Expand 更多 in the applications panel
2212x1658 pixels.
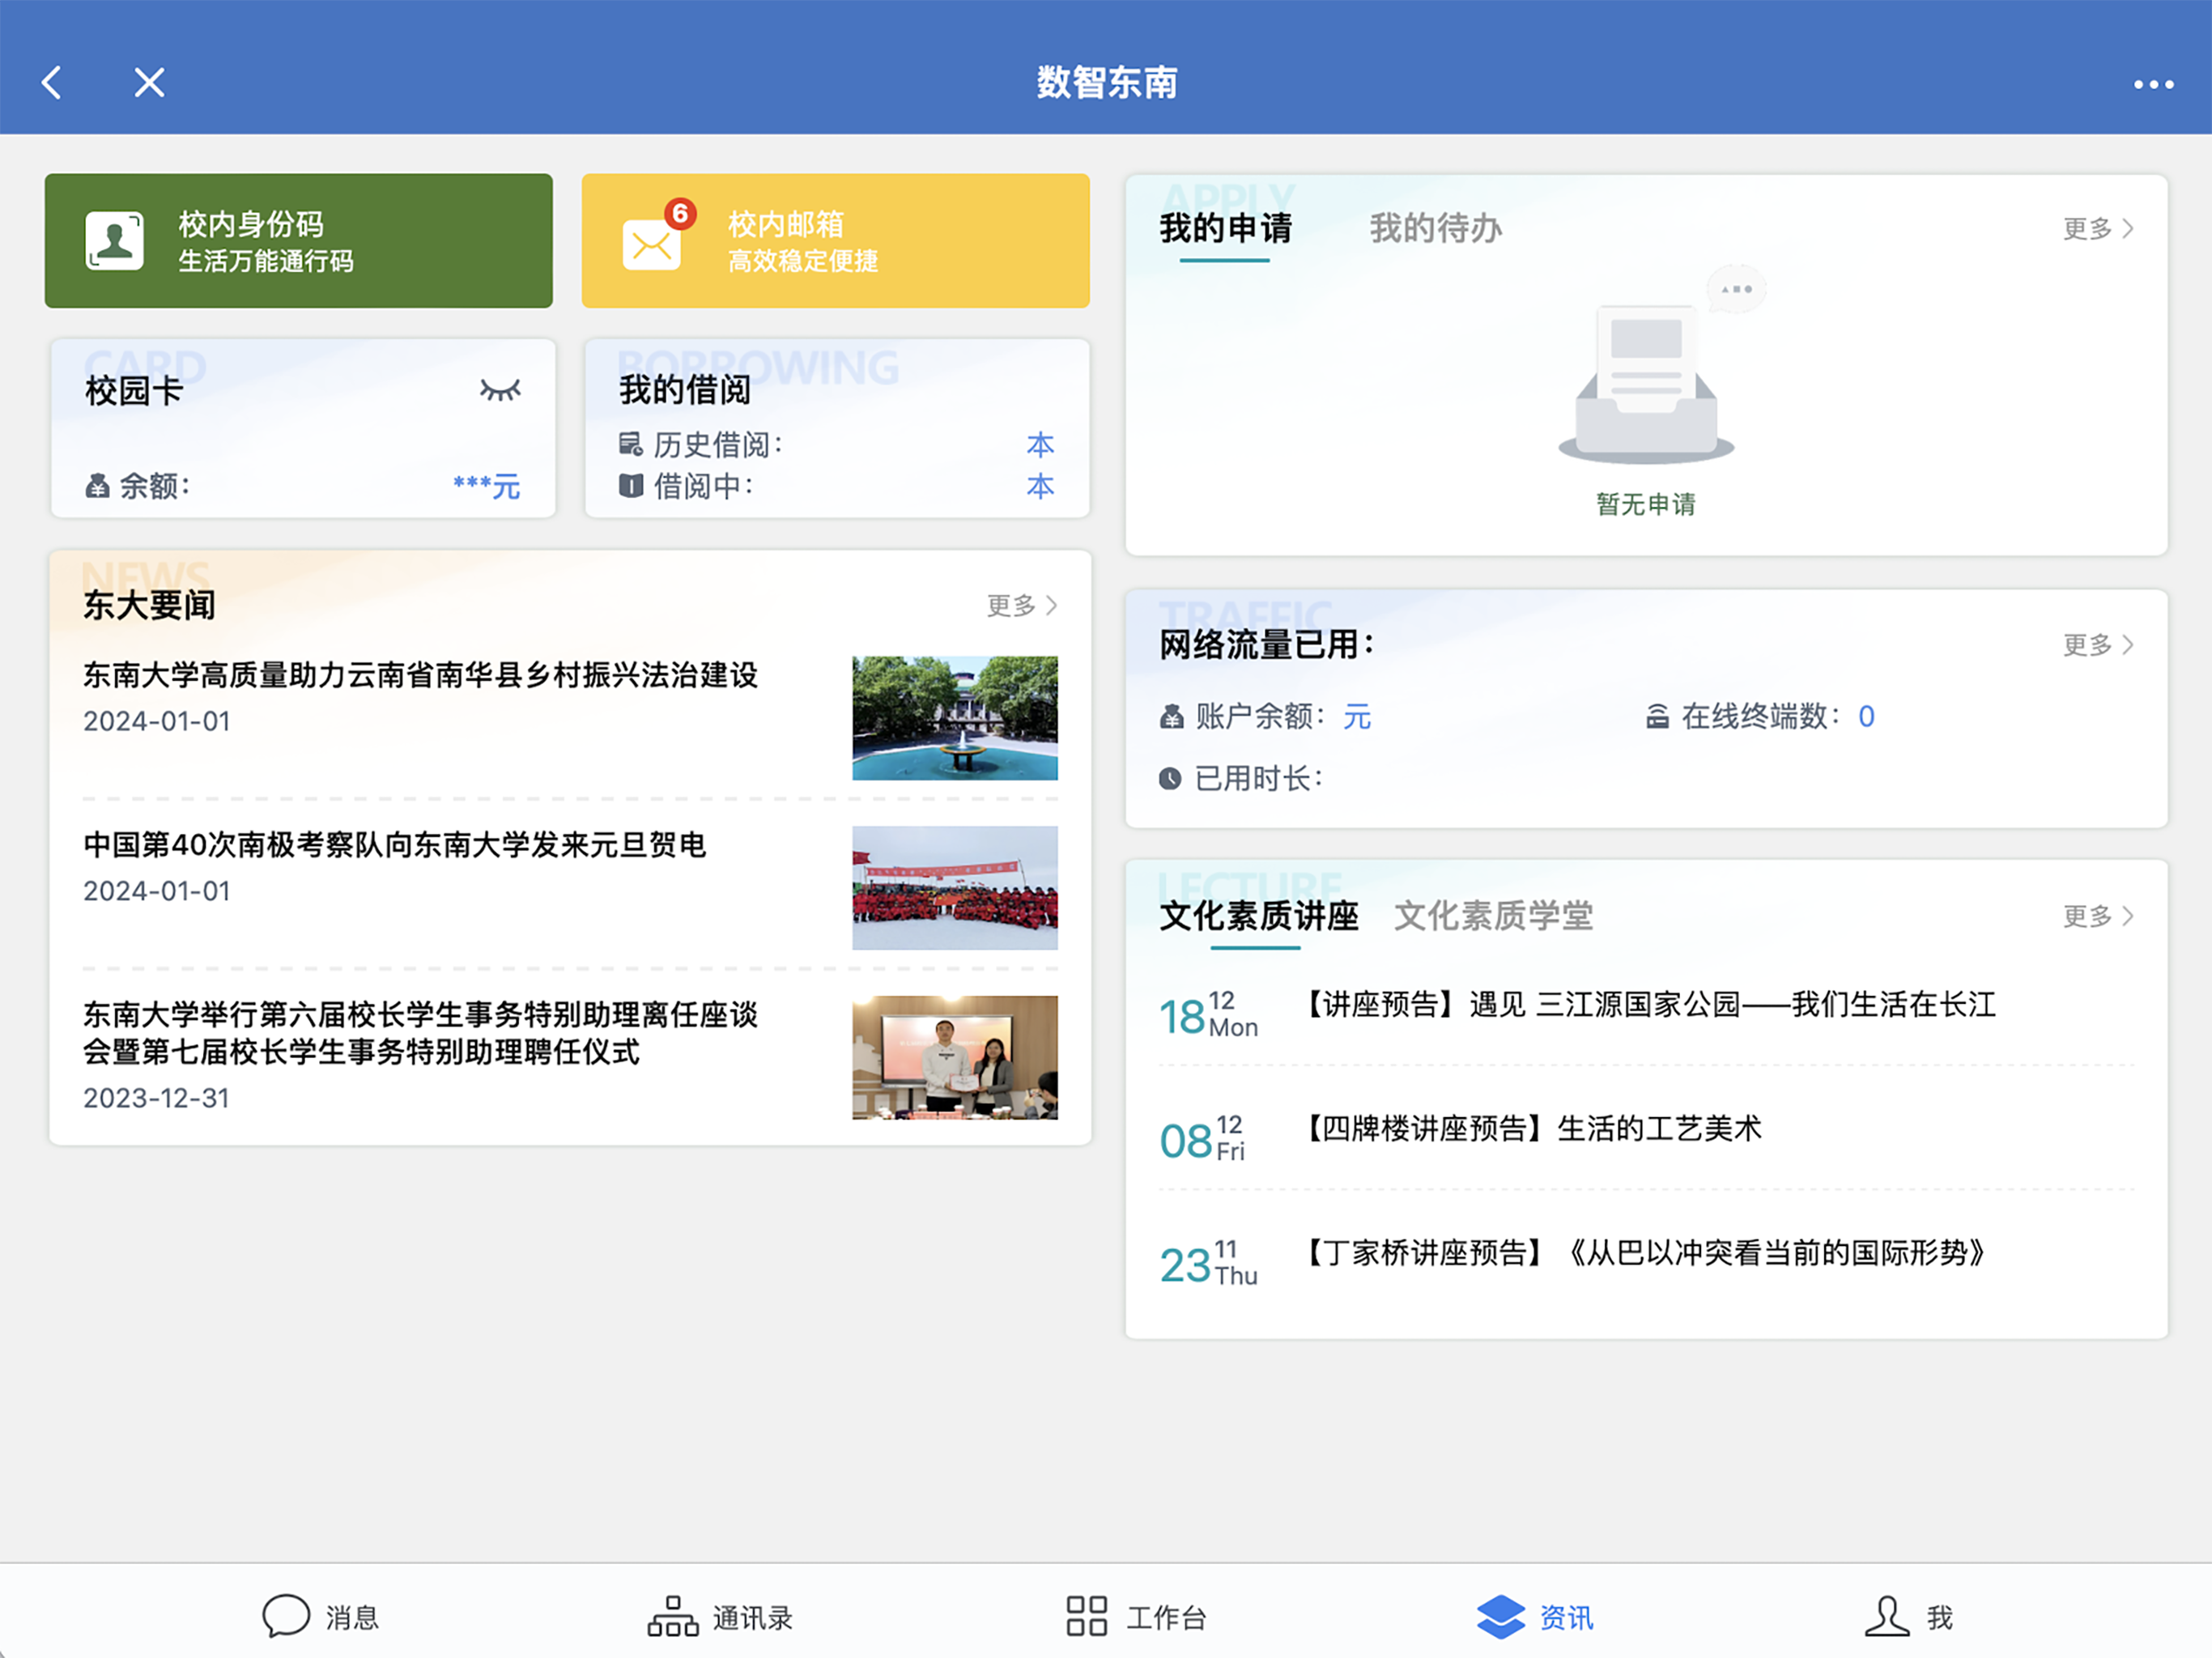pos(2098,229)
